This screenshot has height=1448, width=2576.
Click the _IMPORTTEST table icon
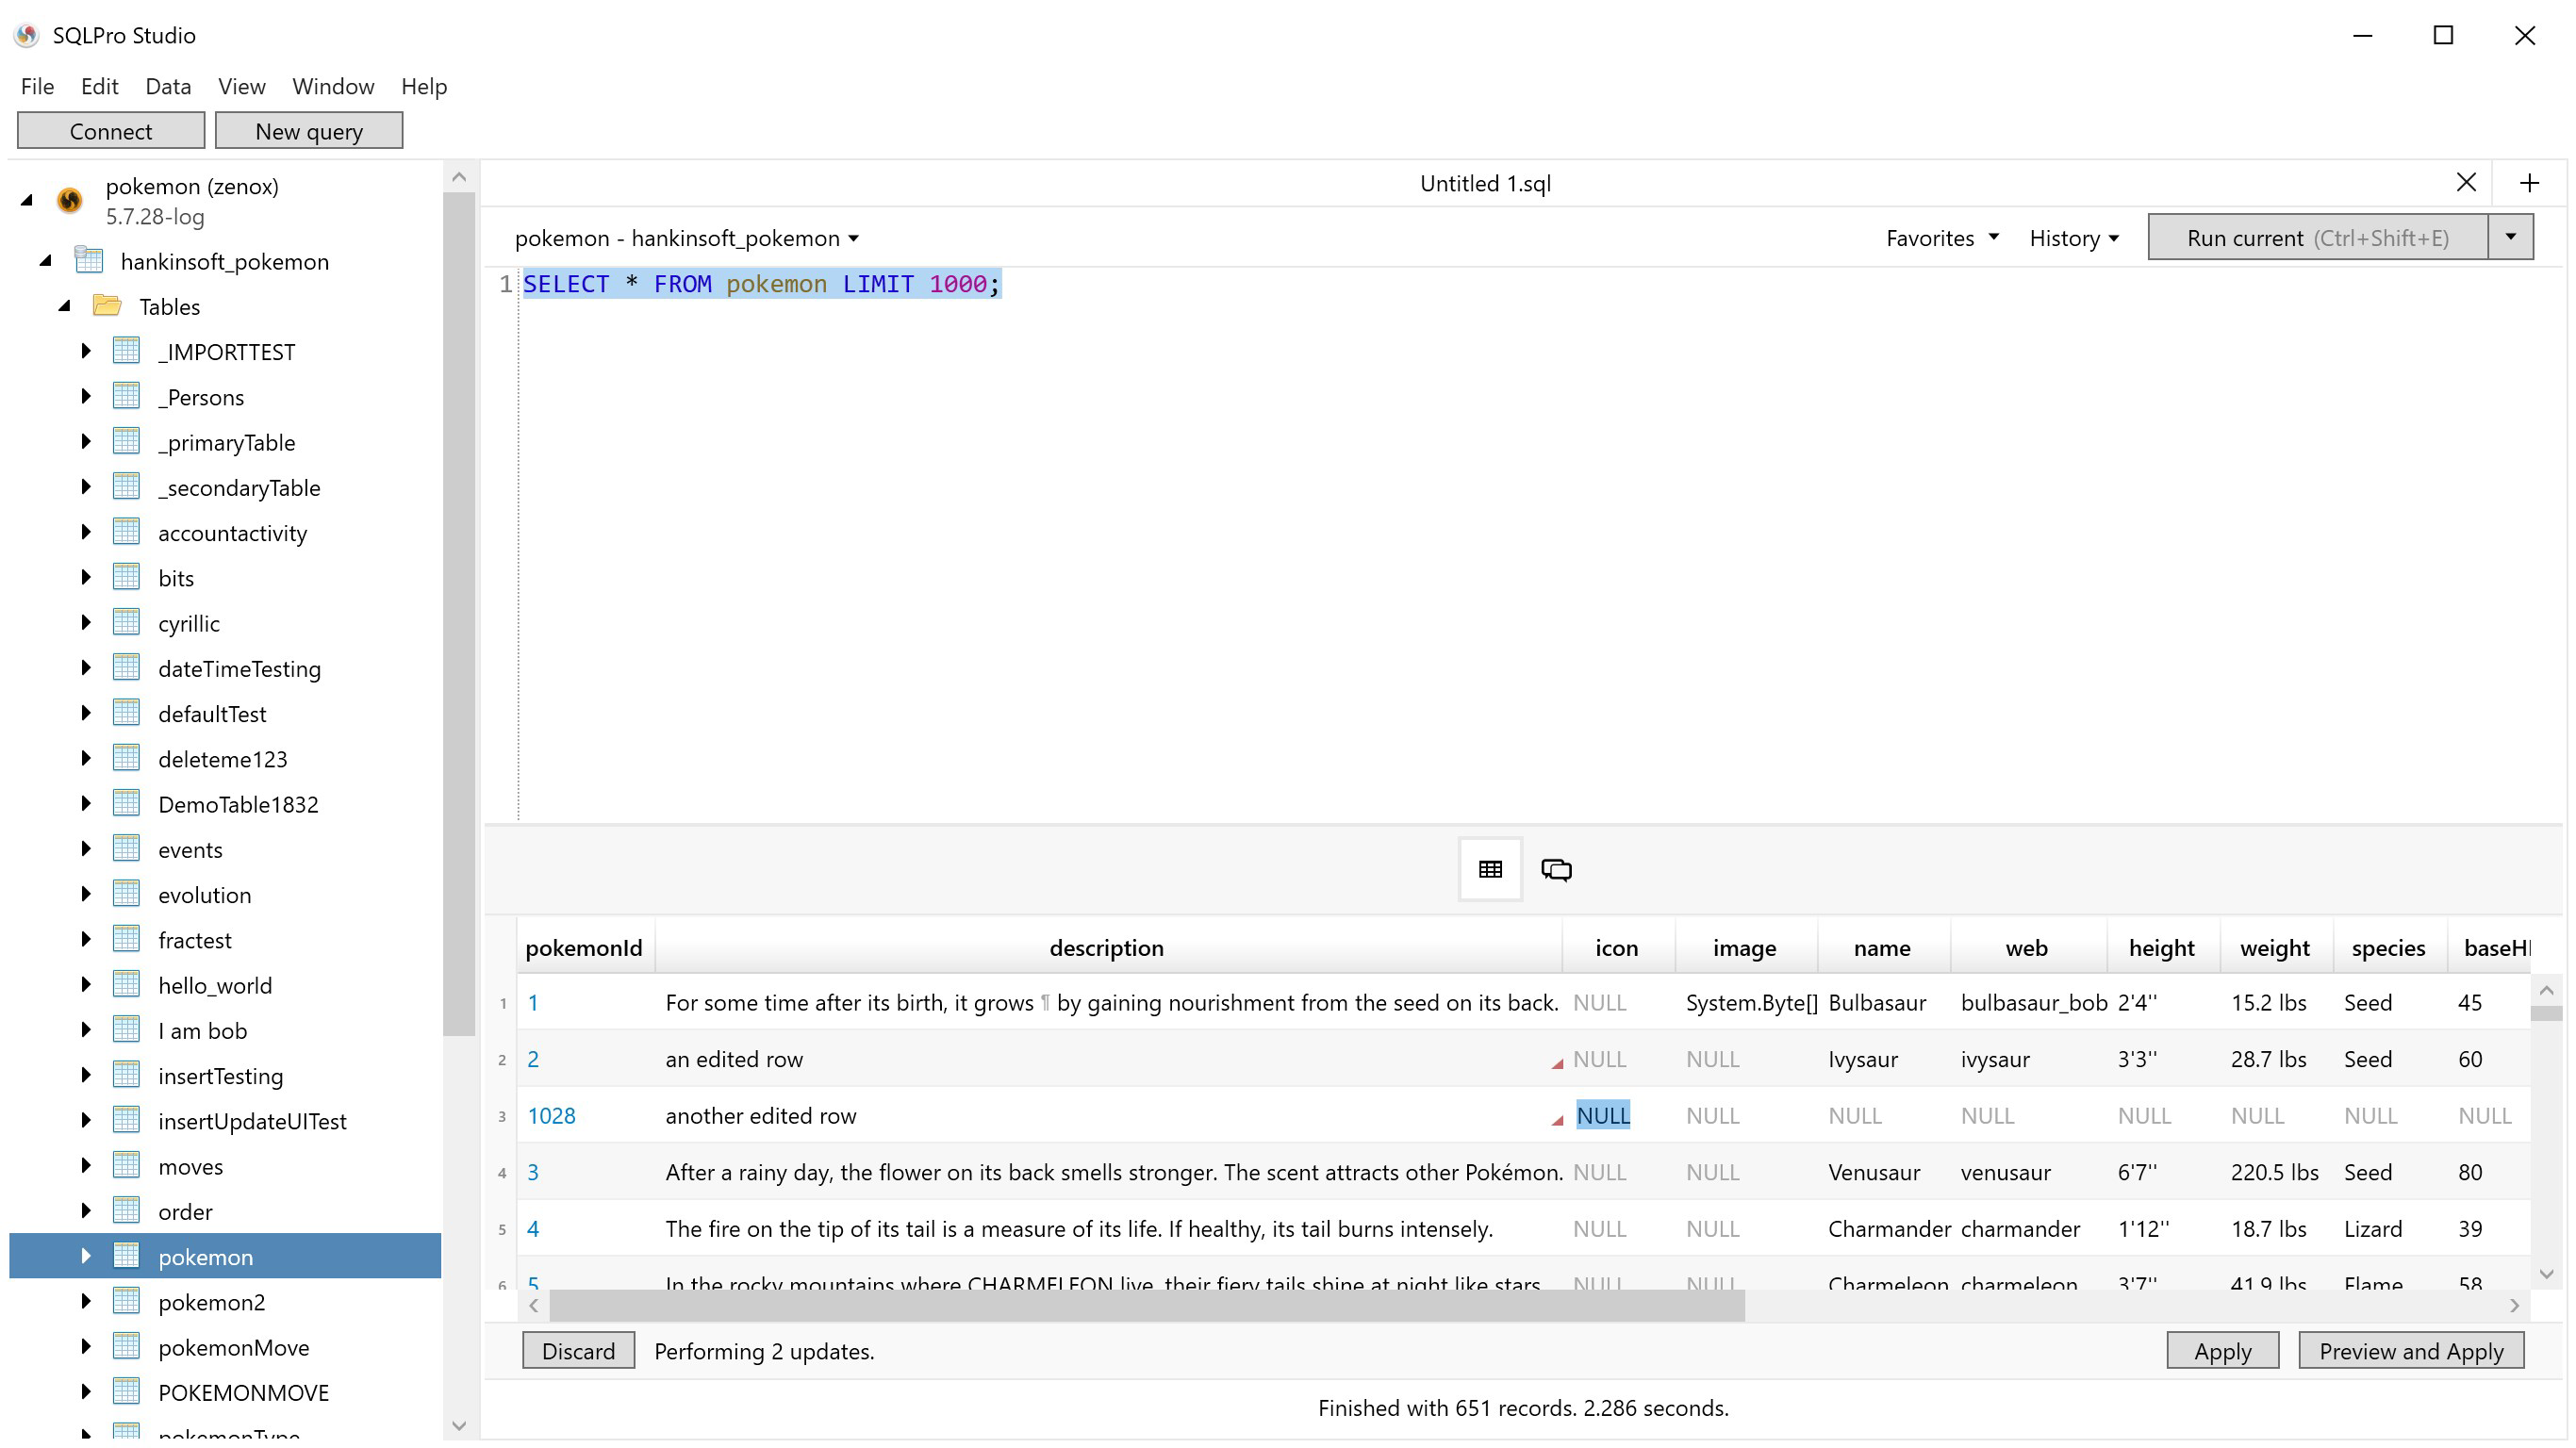tap(126, 350)
